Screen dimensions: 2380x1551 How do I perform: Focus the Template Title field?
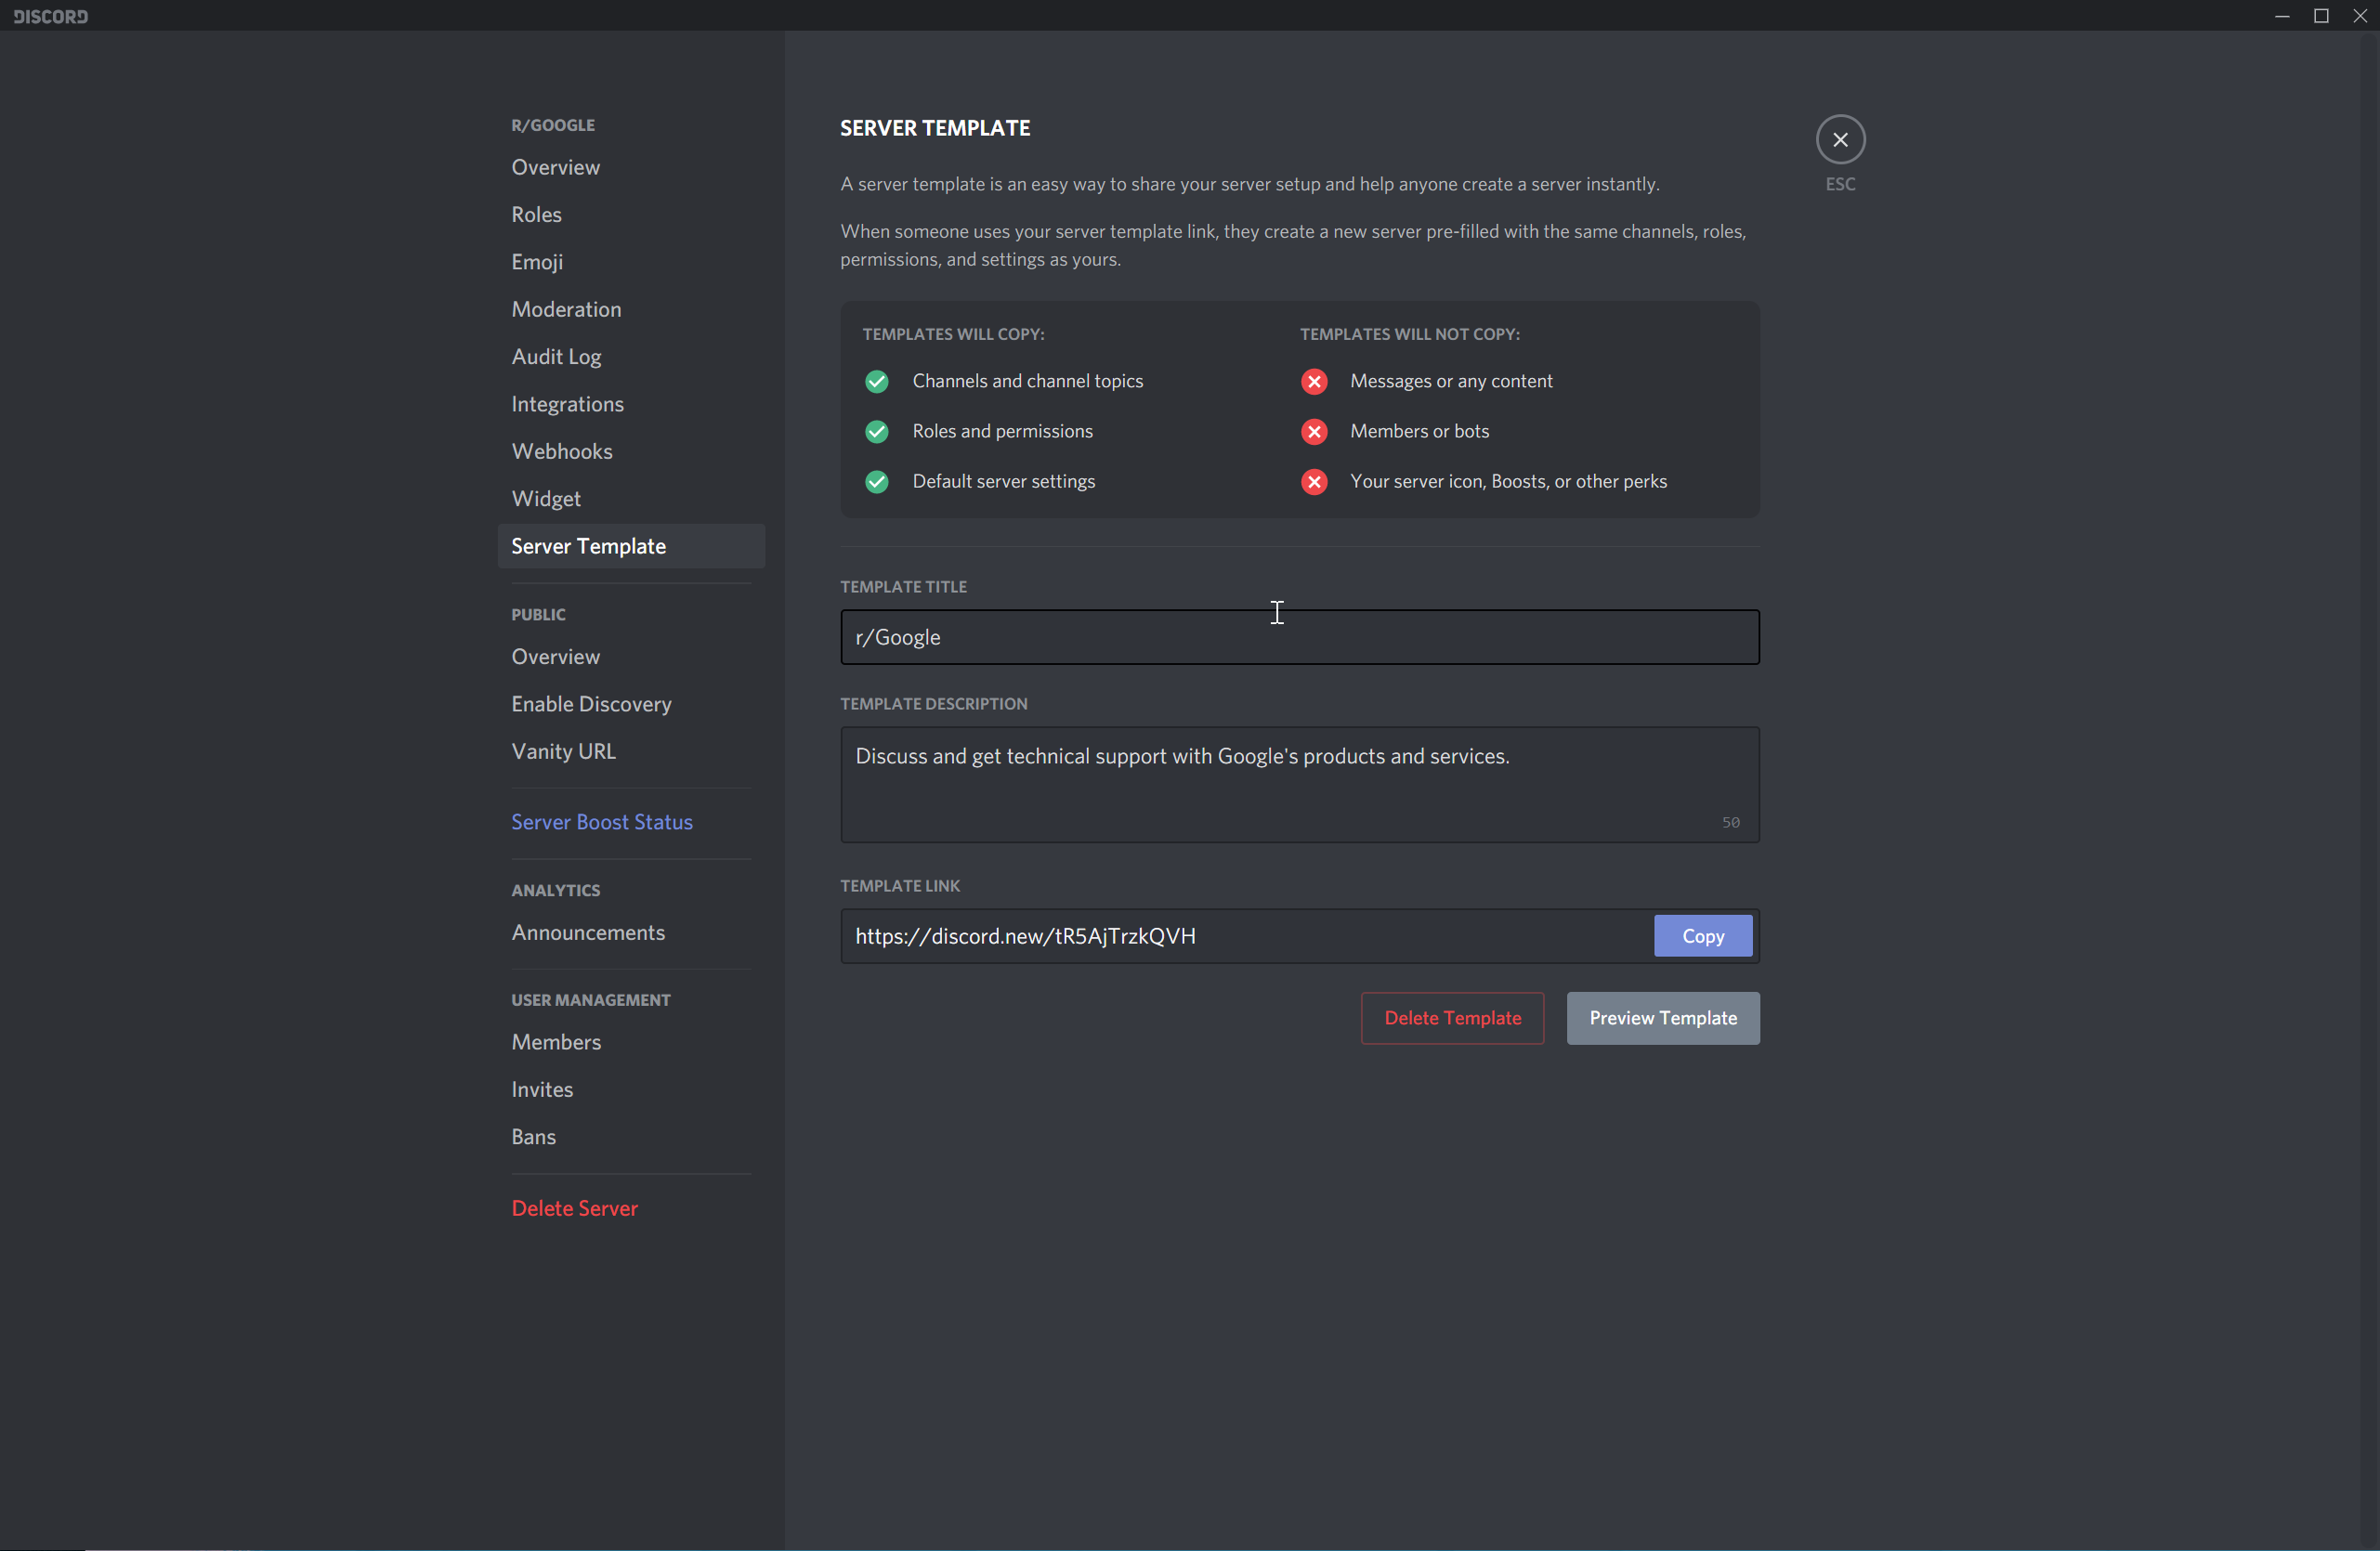[1298, 637]
